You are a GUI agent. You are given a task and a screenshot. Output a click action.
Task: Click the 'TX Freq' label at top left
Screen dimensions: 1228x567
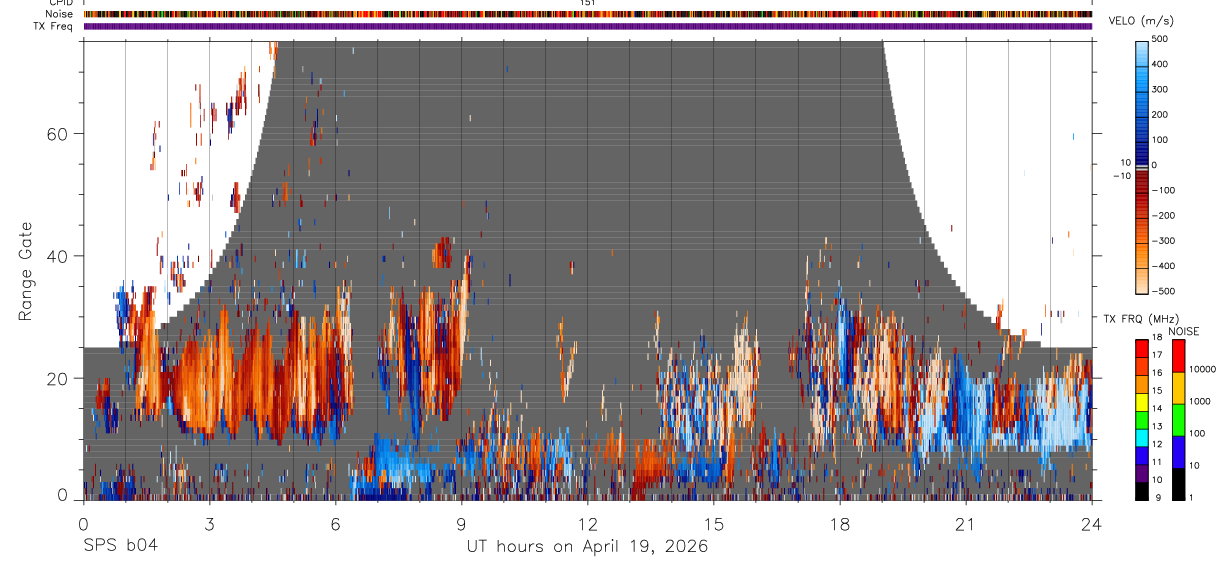[54, 26]
